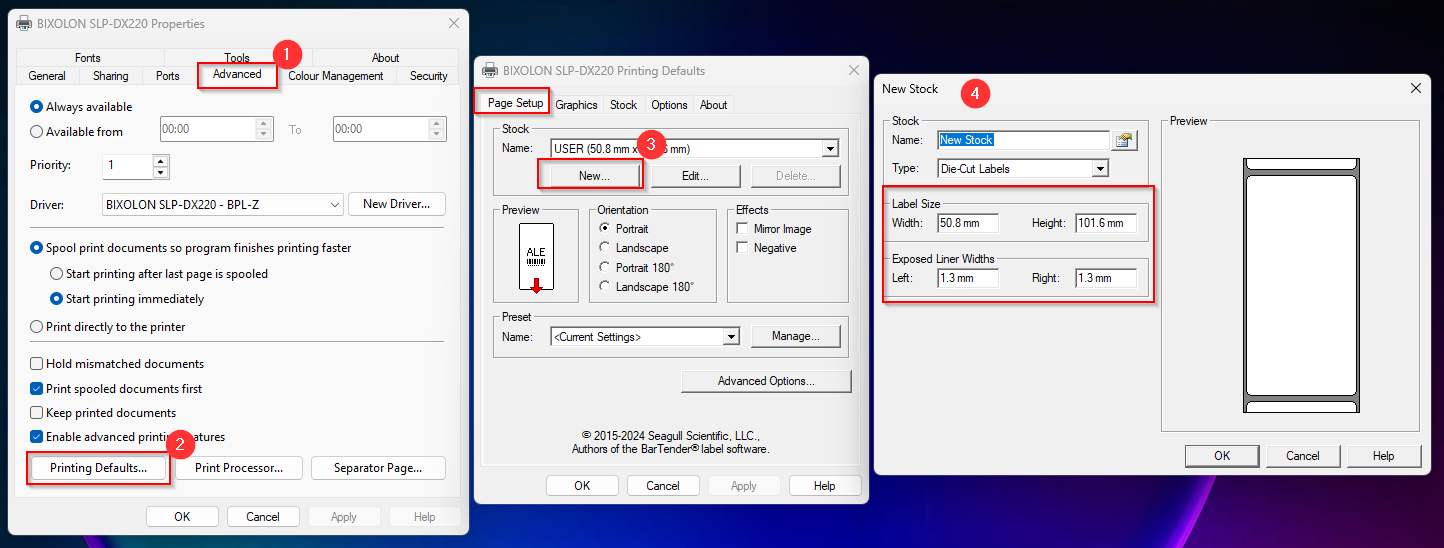Enable Keep printed documents checkbox
This screenshot has height=548, width=1444.
coord(37,412)
